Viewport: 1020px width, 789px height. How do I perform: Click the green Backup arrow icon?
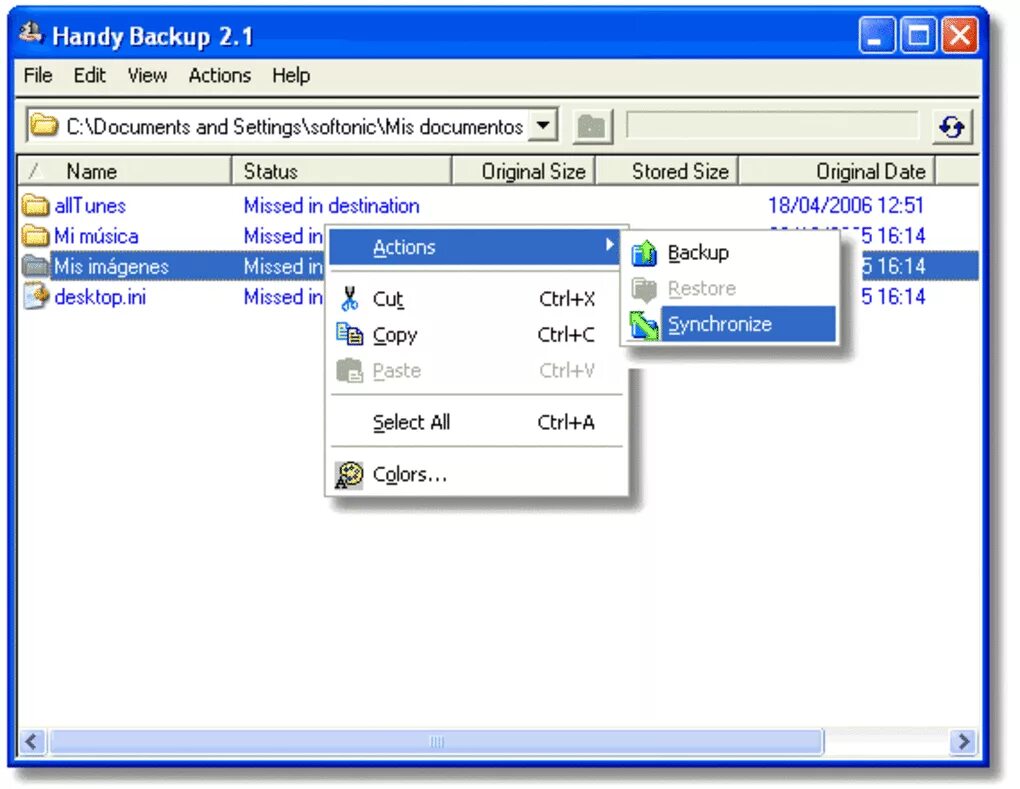pyautogui.click(x=644, y=253)
